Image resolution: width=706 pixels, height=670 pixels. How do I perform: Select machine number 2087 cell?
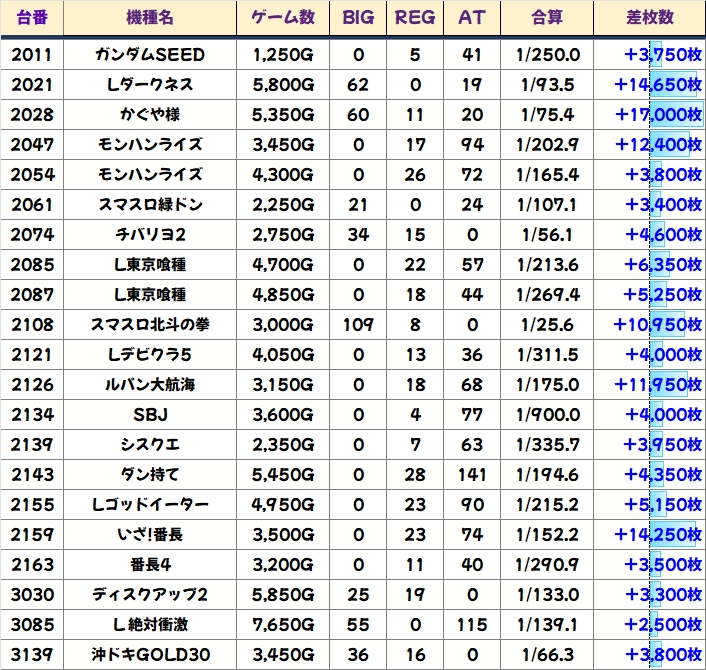click(x=32, y=294)
